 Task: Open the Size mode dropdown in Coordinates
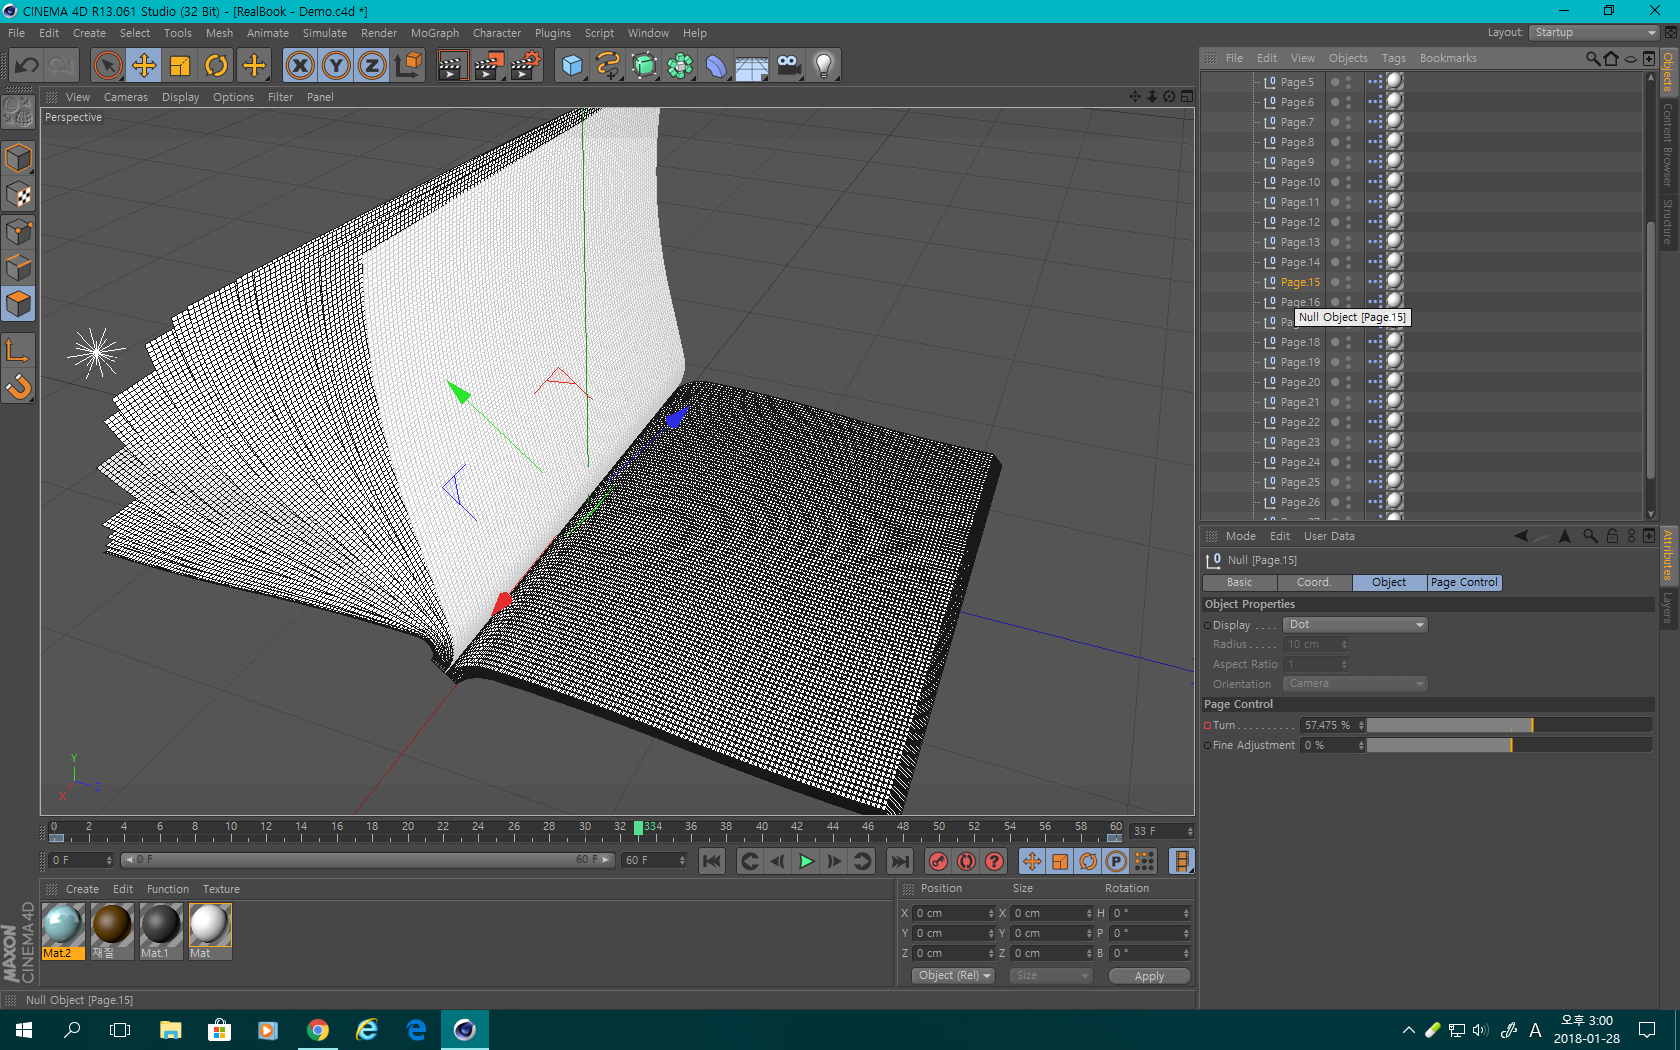point(1050,976)
